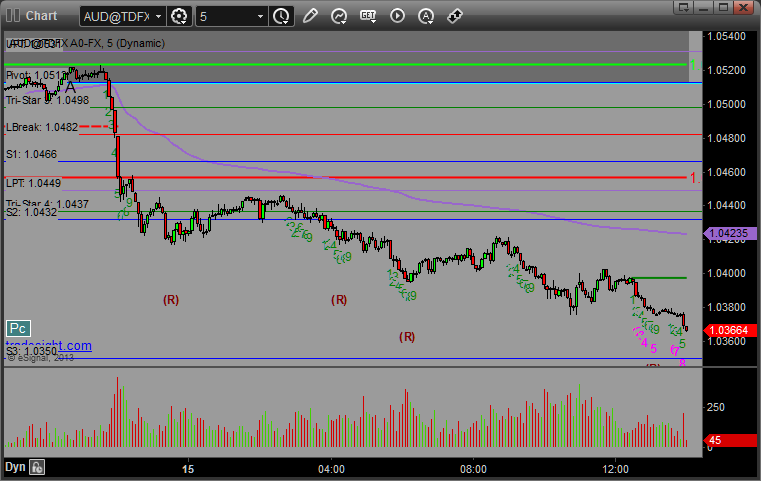Click the Pc badge on the chart
The width and height of the screenshot is (761, 481).
pos(18,329)
